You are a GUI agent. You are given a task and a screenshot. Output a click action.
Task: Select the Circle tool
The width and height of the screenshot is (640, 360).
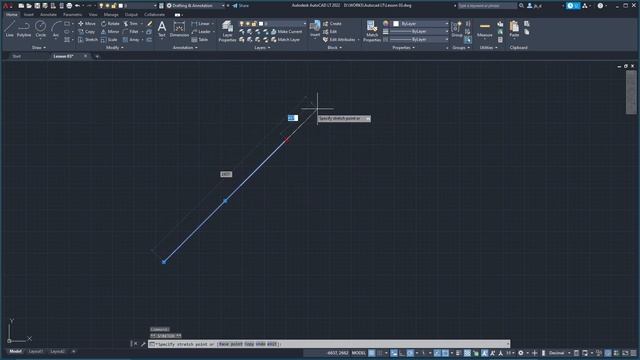point(40,29)
